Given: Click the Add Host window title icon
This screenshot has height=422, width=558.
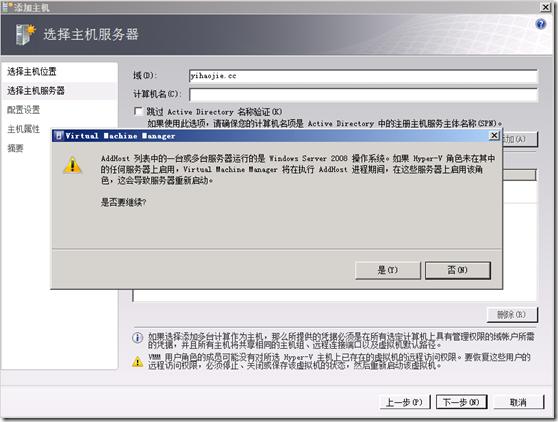Looking at the screenshot, I should [7, 7].
